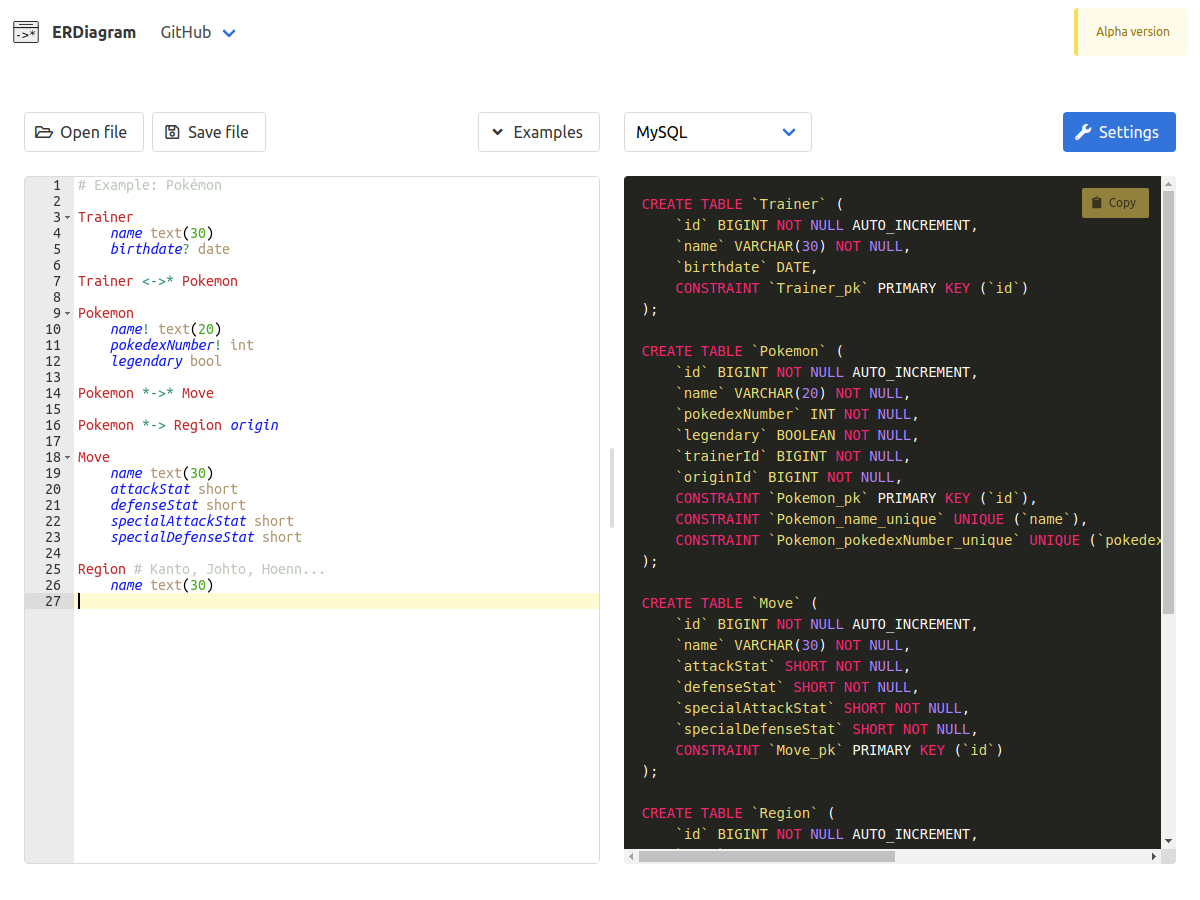Screen dimensions: 1200x900
Task: Click 'birthdate? date' in the editor
Action: click(x=170, y=249)
